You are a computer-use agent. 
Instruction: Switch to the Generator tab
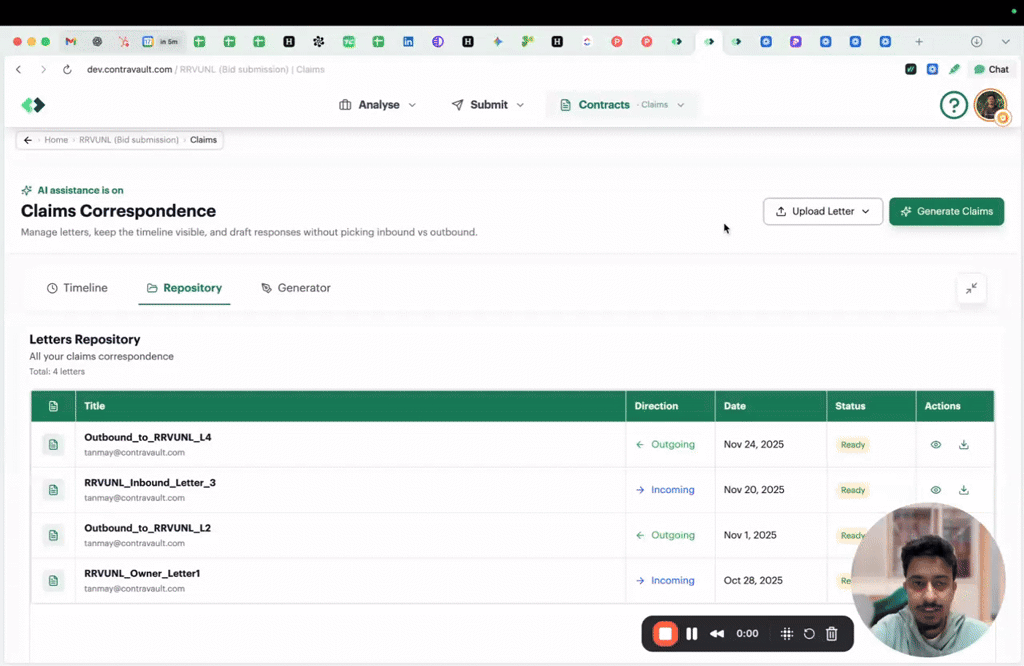click(295, 288)
